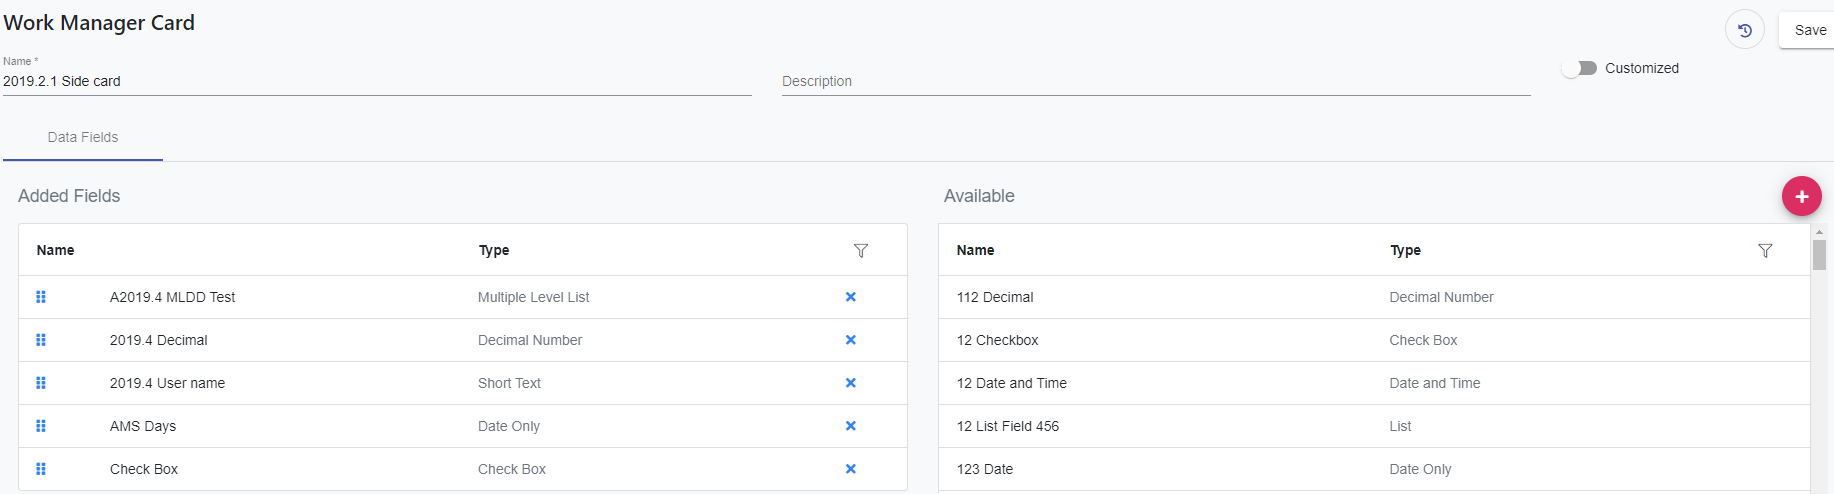
Task: Click the Date and Time type cell
Action: pos(1434,383)
